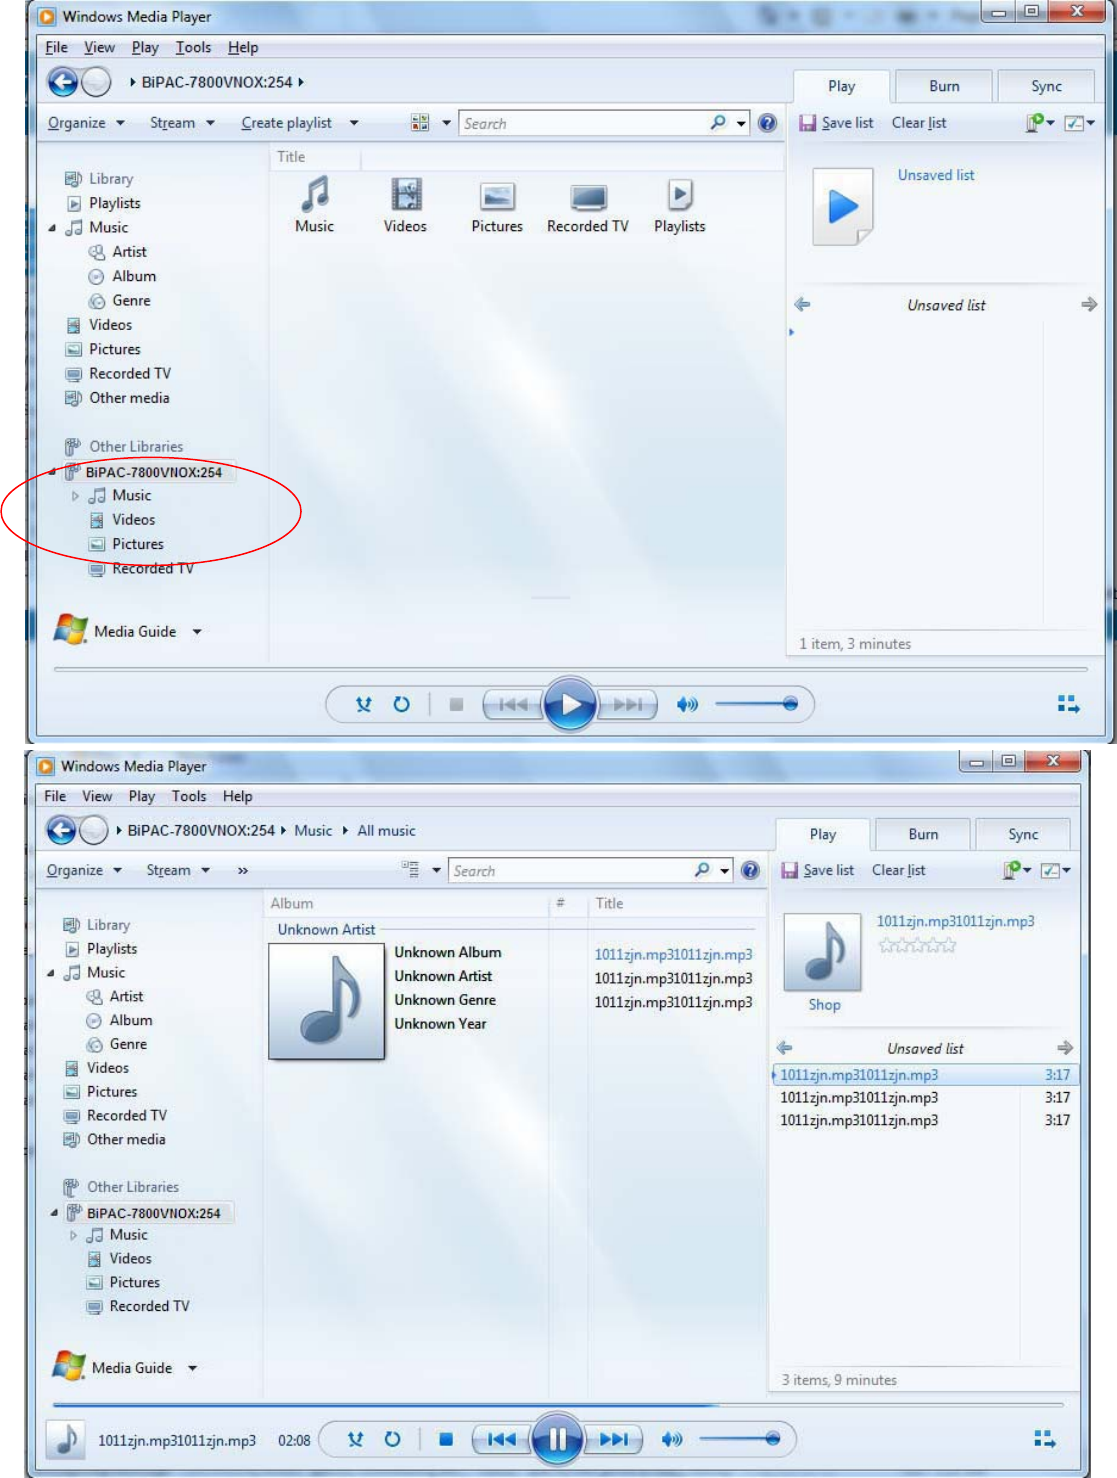Turn on shuffle in upper window
The width and height of the screenshot is (1117, 1478).
pos(364,704)
